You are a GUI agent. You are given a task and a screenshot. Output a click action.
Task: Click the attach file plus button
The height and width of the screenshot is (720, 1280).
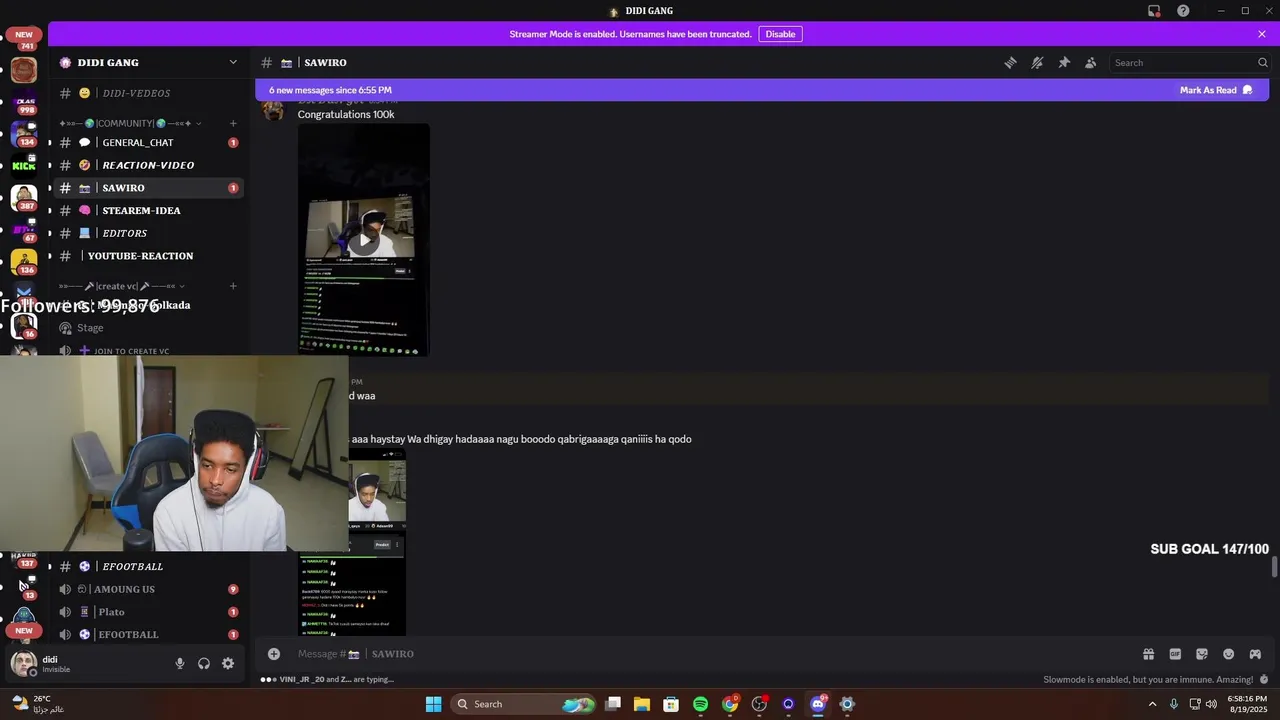tap(273, 654)
